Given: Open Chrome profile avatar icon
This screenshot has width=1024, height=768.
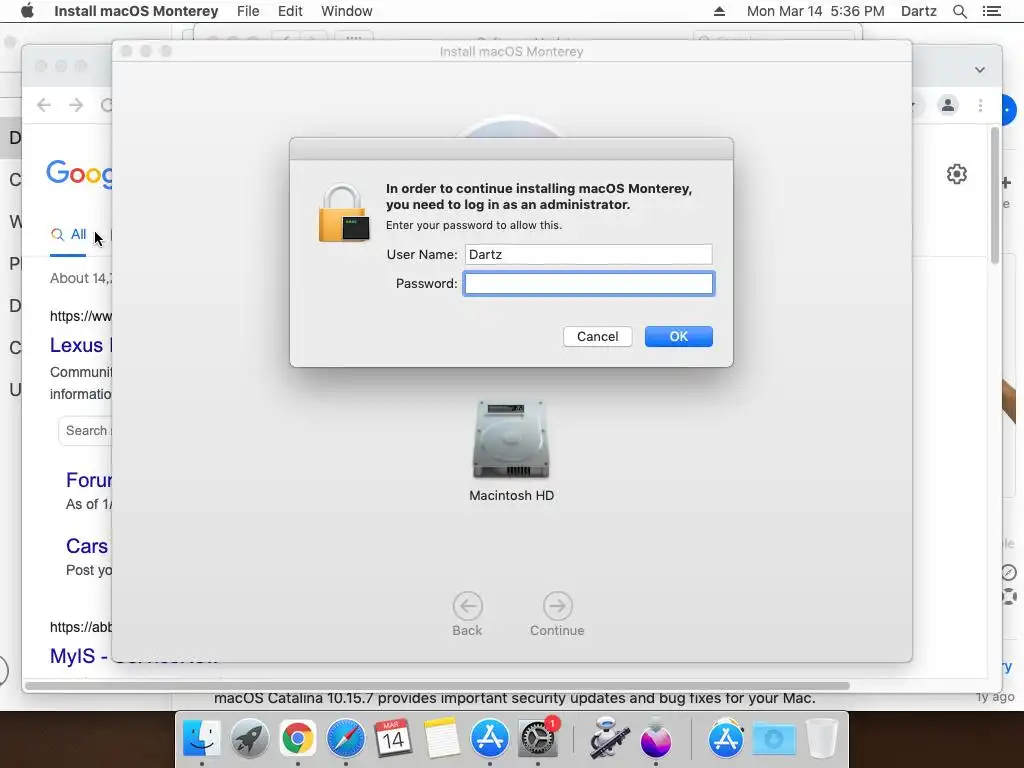Looking at the screenshot, I should tap(948, 105).
